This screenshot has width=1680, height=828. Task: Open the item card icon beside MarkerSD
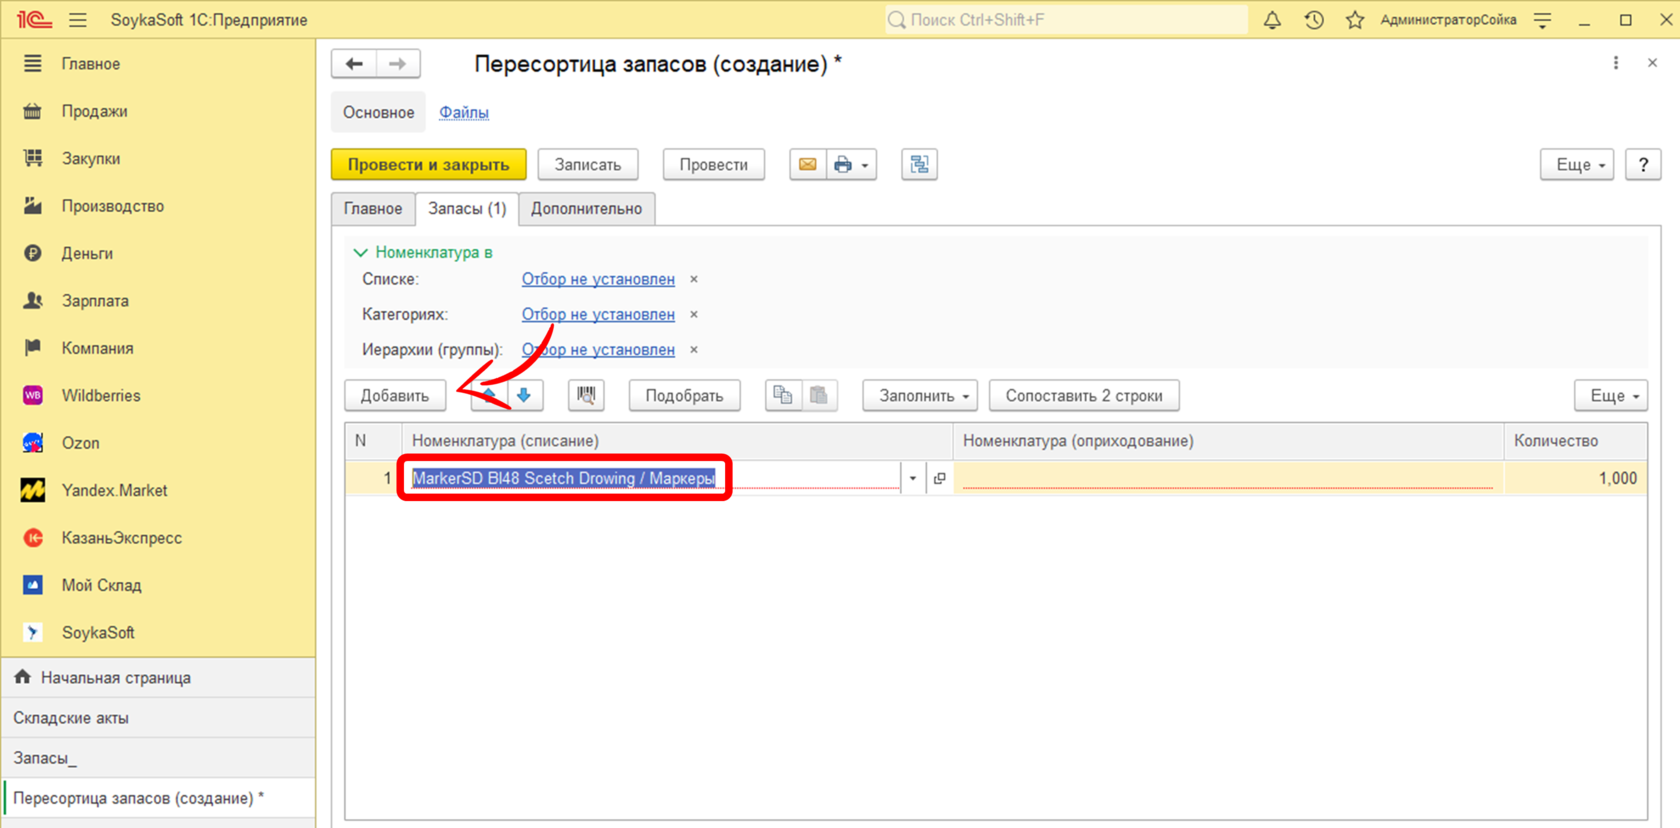pos(939,479)
